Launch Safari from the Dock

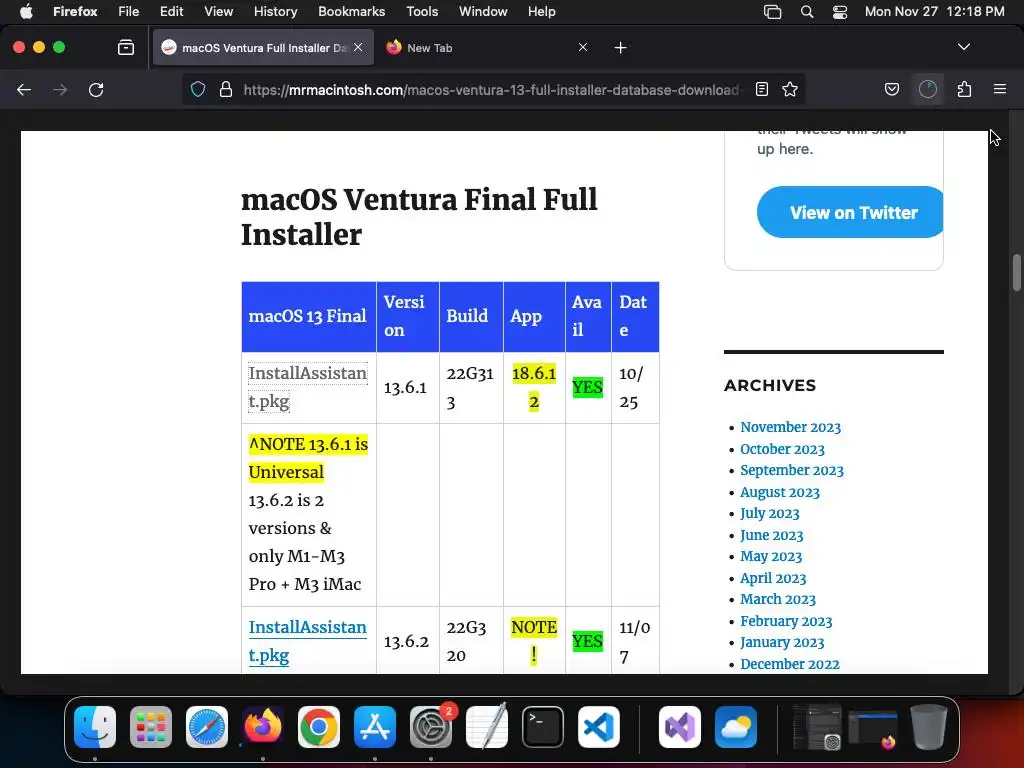pyautogui.click(x=207, y=727)
